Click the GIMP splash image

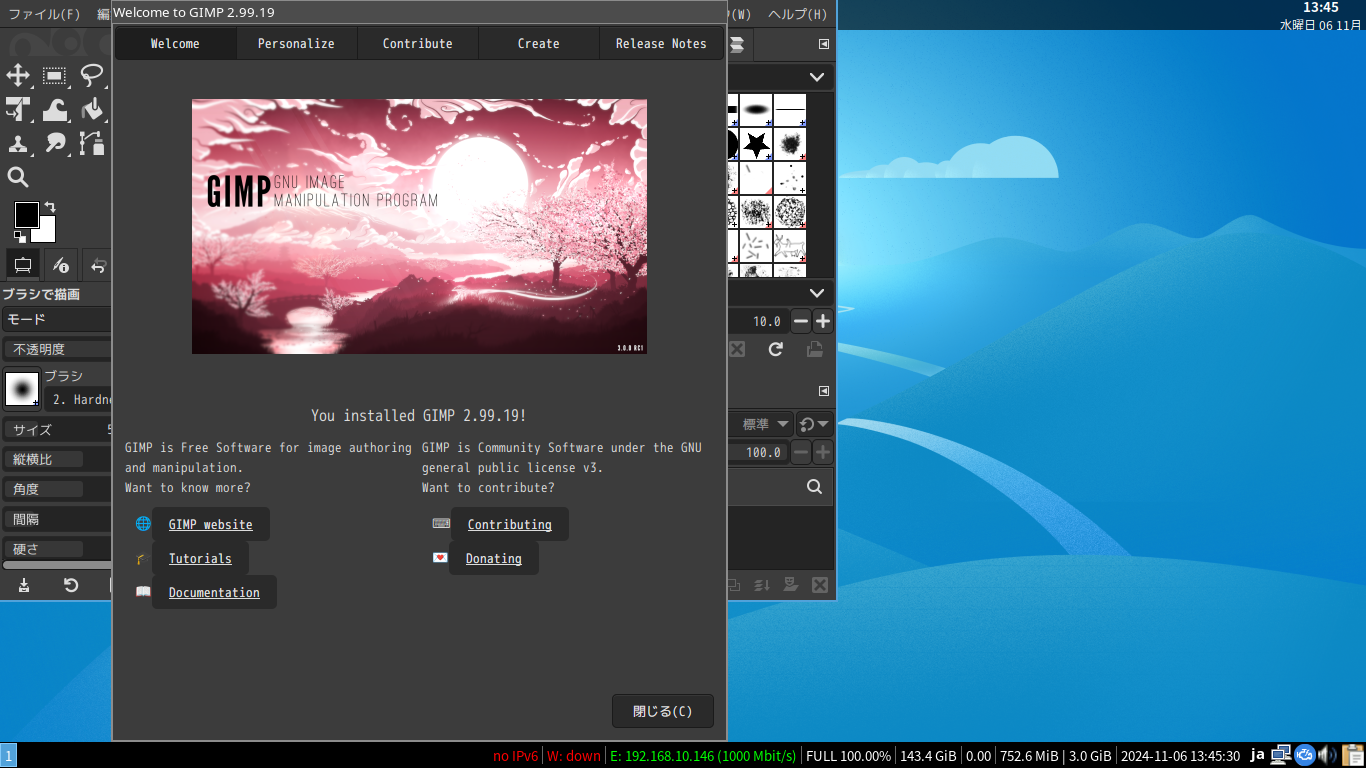pos(419,226)
